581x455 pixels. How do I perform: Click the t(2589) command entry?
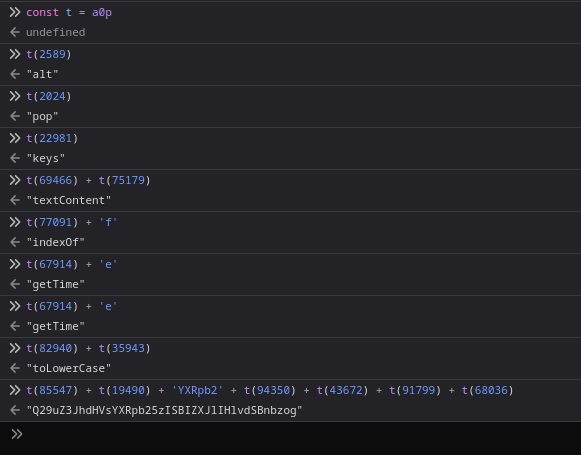(49, 54)
